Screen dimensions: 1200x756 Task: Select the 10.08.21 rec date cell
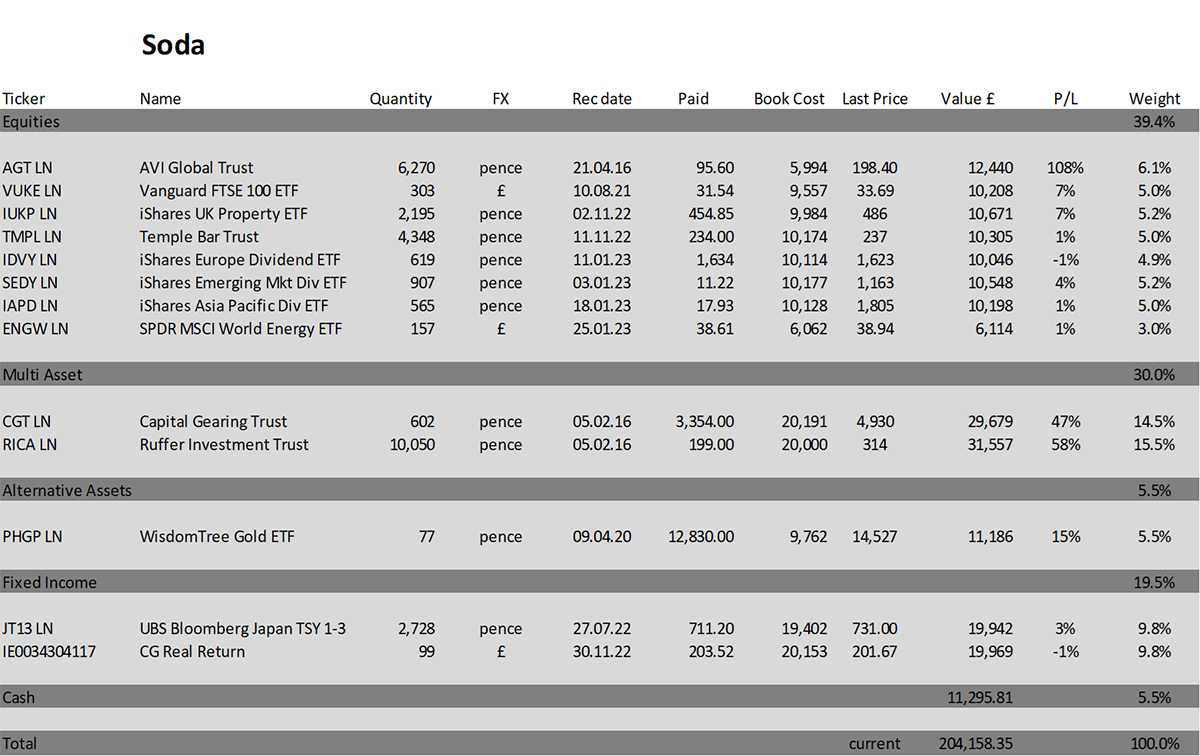602,191
